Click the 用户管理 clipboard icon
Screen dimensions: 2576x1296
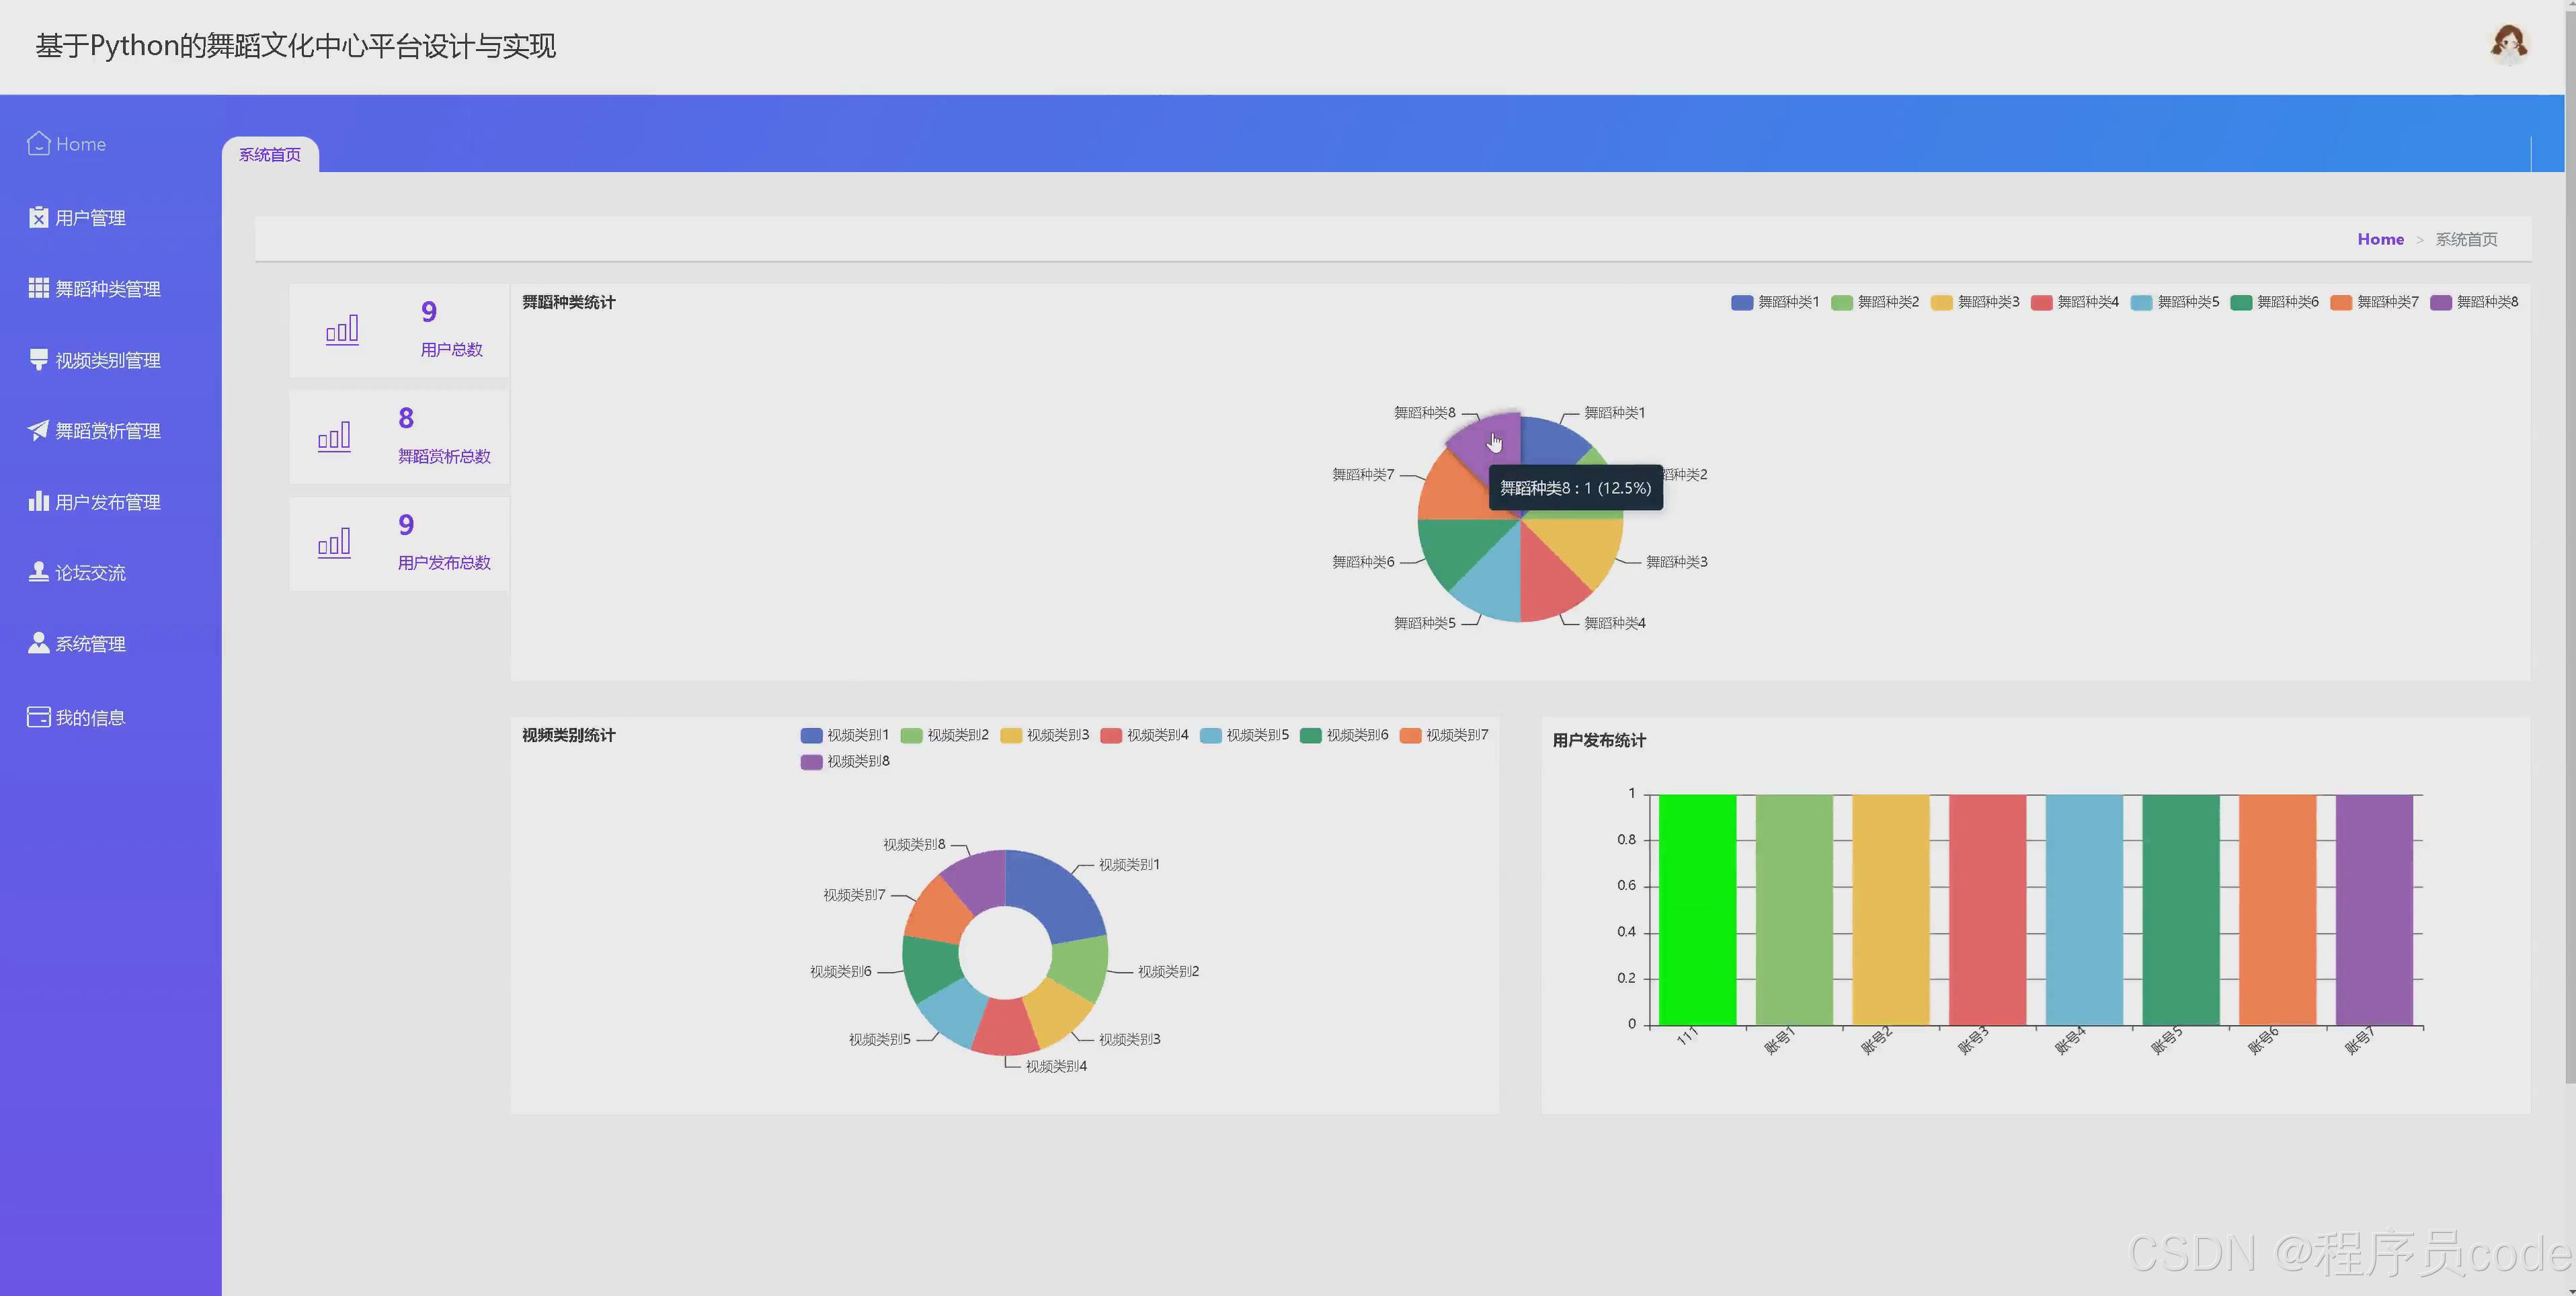[38, 218]
